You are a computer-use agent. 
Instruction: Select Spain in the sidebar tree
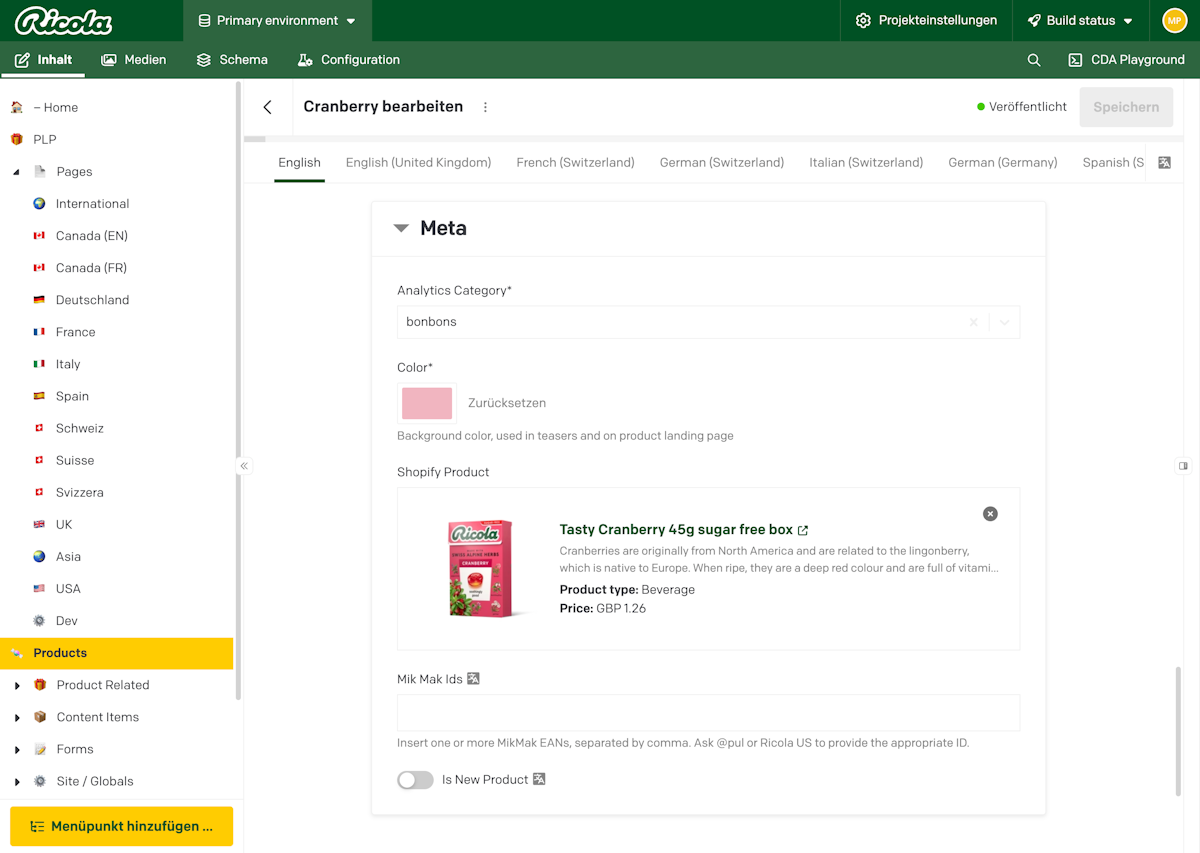pyautogui.click(x=72, y=396)
